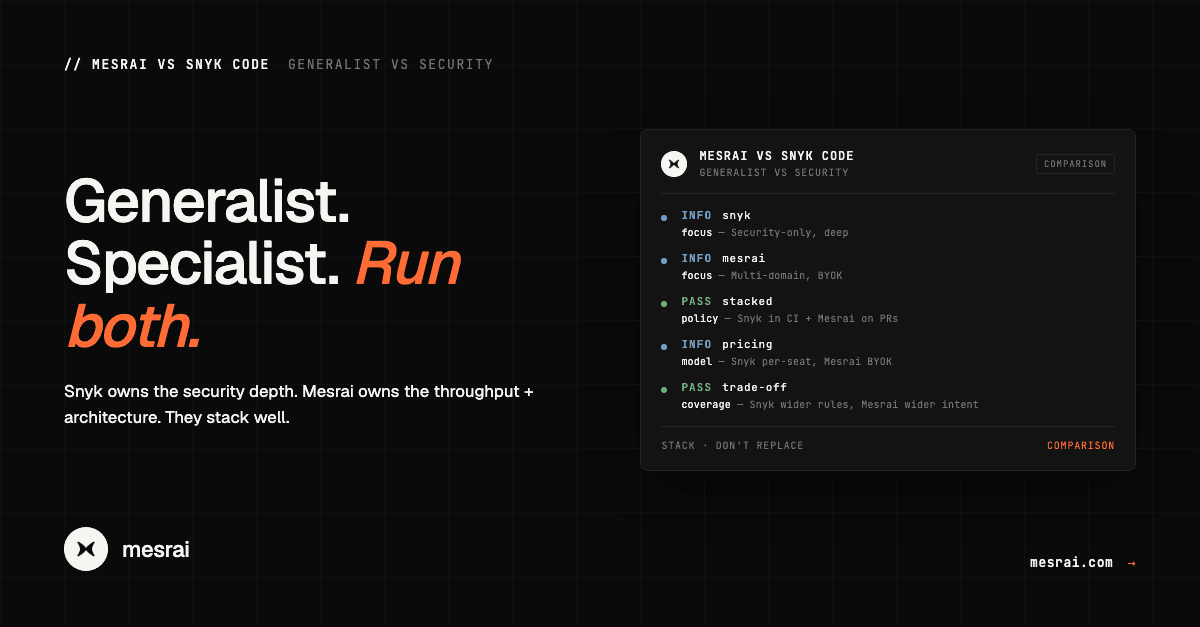Click top header '// MESRAI VS SNYK CODE'
Image resolution: width=1200 pixels, height=627 pixels.
166,64
